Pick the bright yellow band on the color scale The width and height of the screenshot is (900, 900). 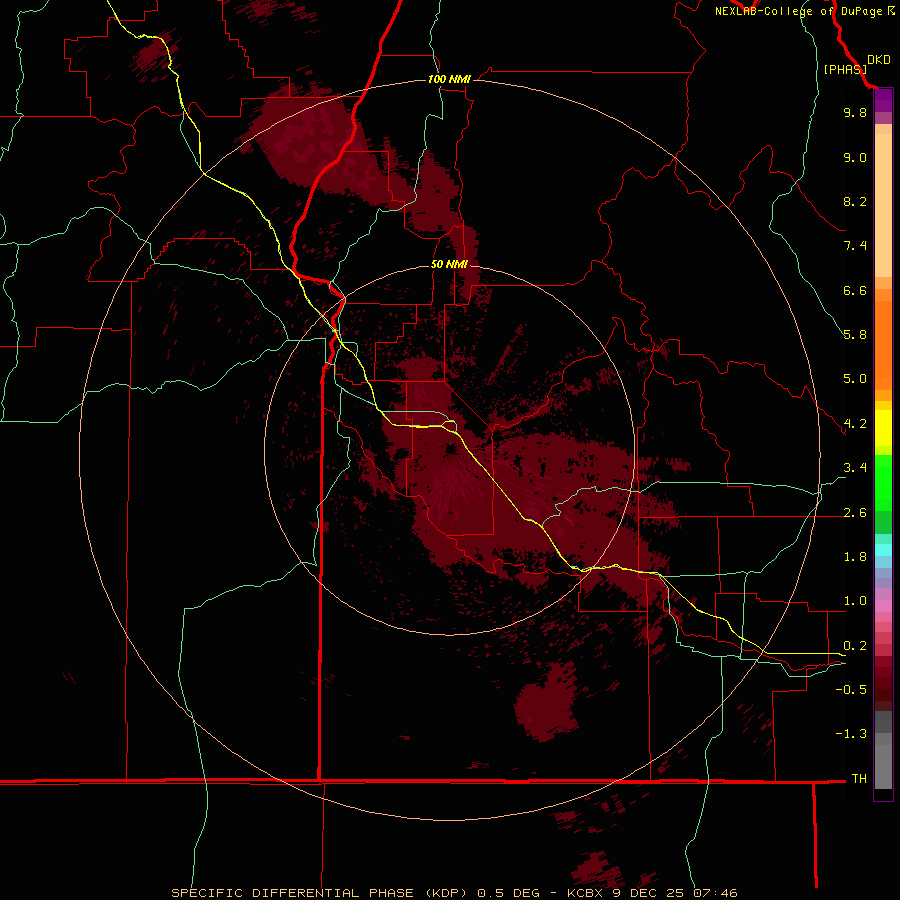(x=883, y=428)
